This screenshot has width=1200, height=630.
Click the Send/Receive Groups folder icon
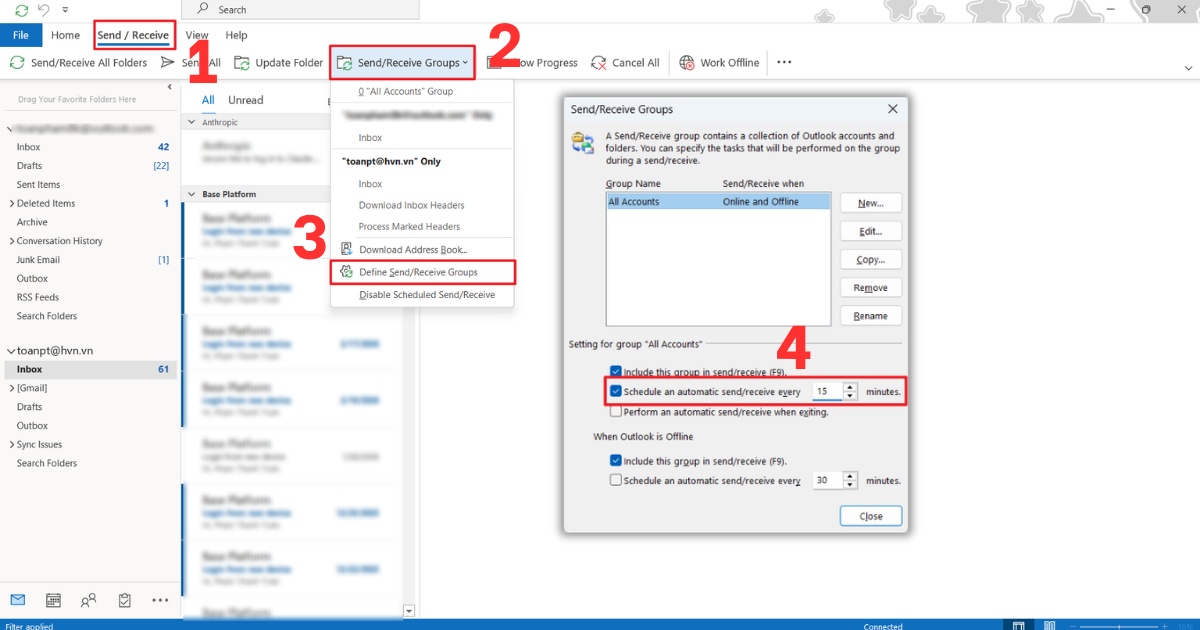(x=345, y=63)
